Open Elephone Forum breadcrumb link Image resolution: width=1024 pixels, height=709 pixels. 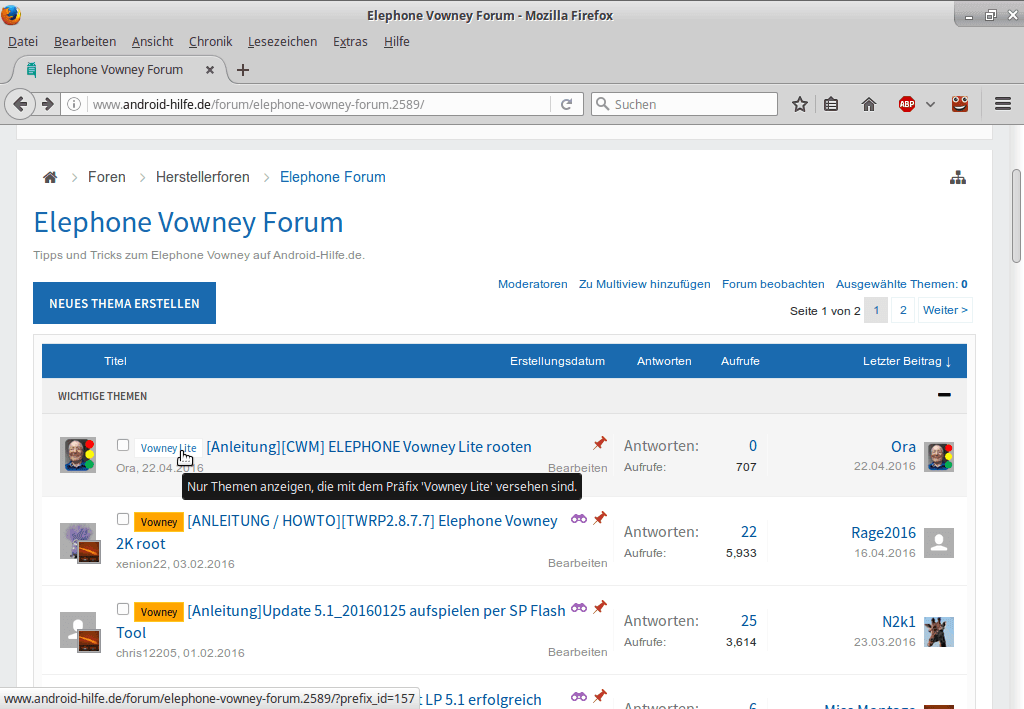click(x=332, y=177)
